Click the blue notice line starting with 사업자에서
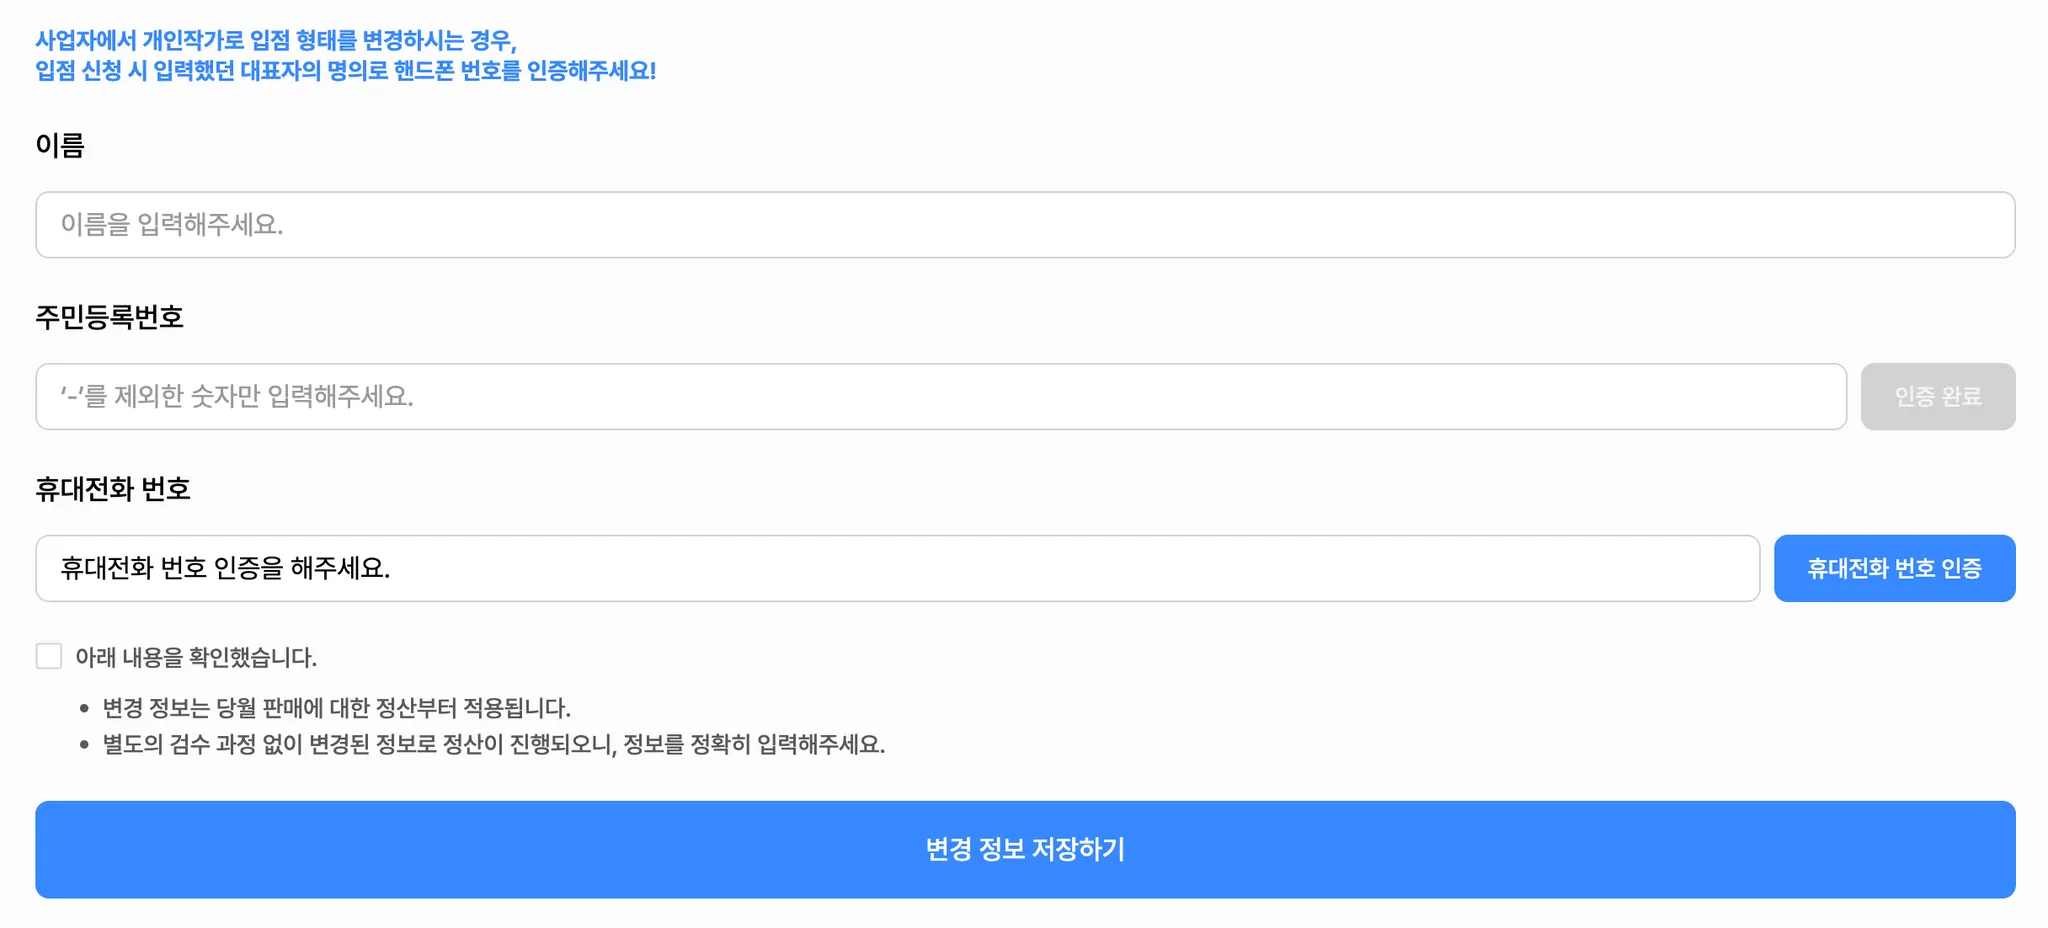Screen dimensions: 2048x928 (276, 41)
